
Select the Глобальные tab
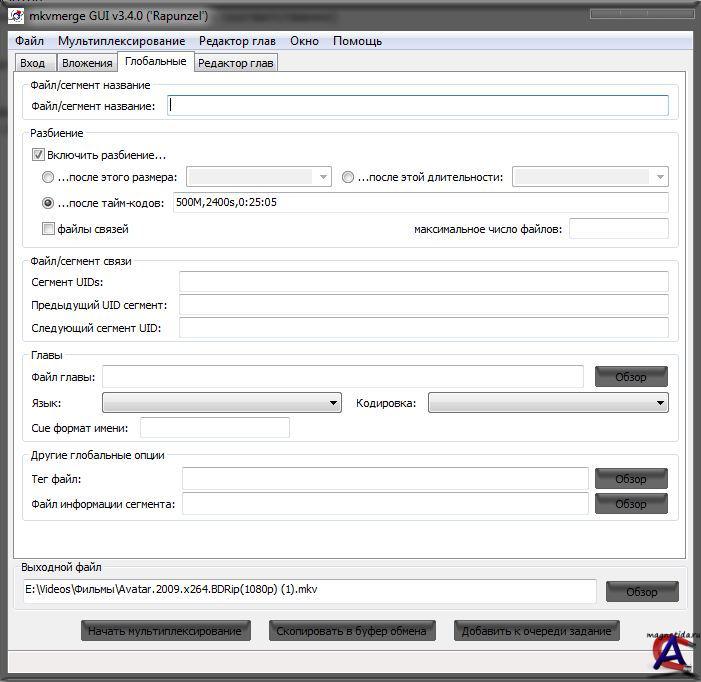[156, 61]
